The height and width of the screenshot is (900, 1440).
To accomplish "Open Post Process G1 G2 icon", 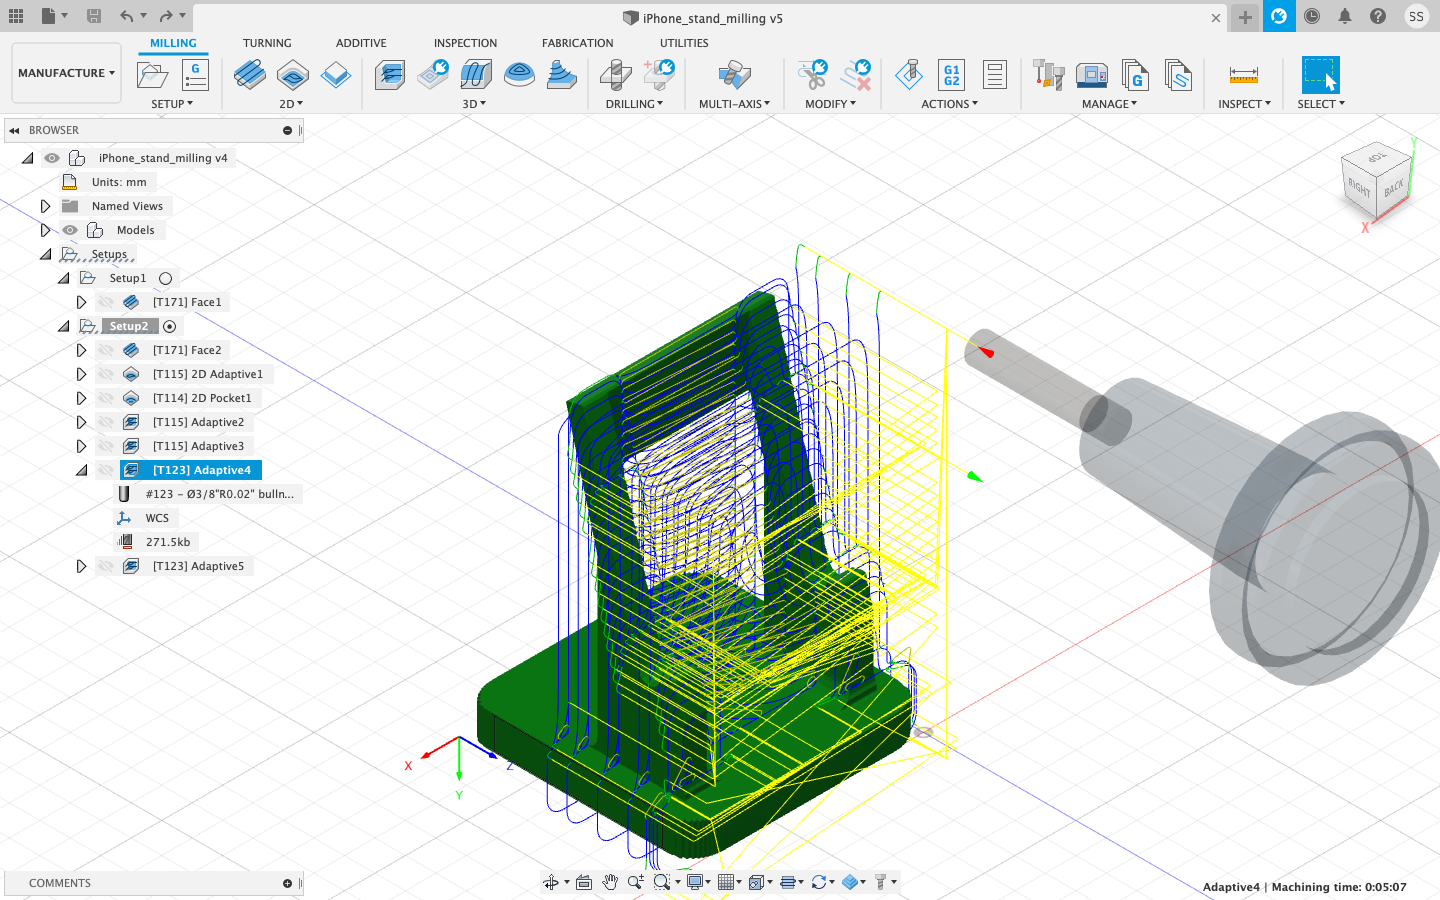I will coord(951,75).
